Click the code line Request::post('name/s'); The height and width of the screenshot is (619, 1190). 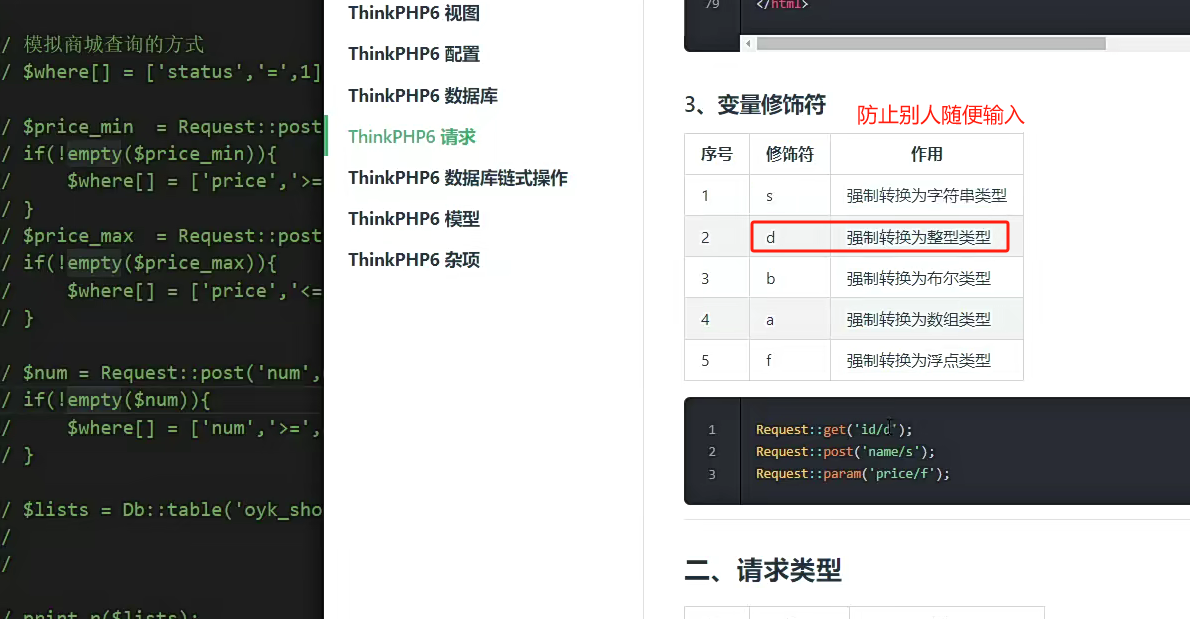845,451
